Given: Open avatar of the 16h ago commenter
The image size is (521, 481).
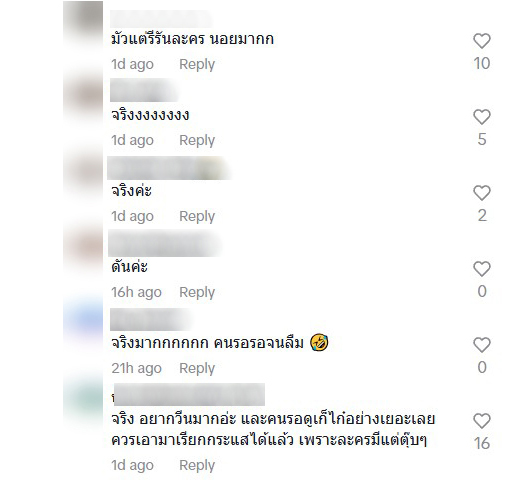Looking at the screenshot, I should [83, 248].
